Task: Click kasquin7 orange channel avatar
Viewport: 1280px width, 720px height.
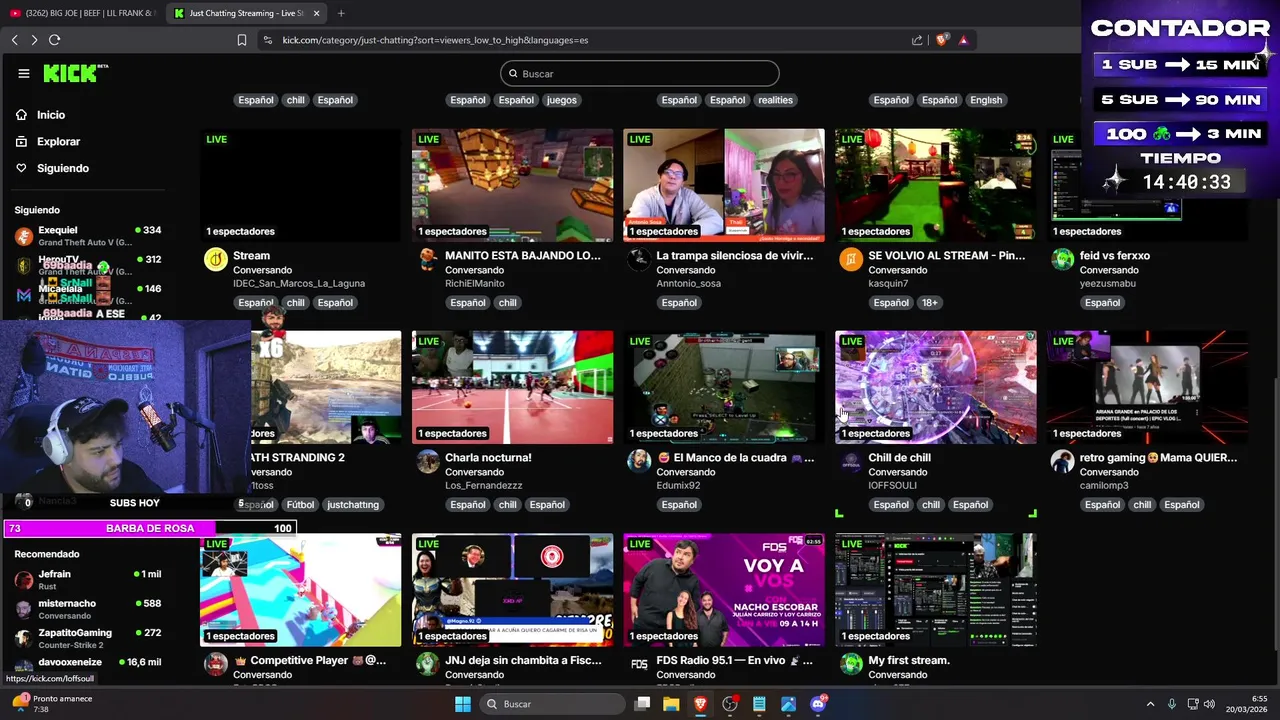Action: point(851,260)
